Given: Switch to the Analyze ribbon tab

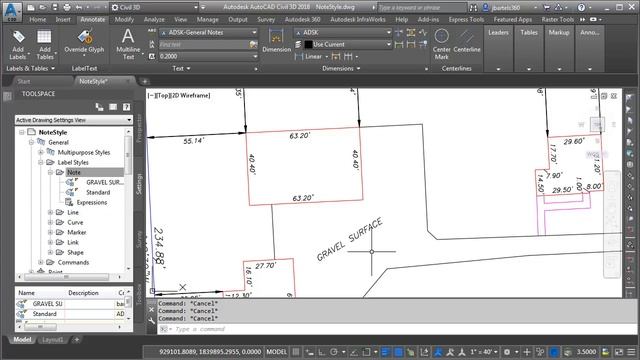Looking at the screenshot, I should tap(154, 19).
